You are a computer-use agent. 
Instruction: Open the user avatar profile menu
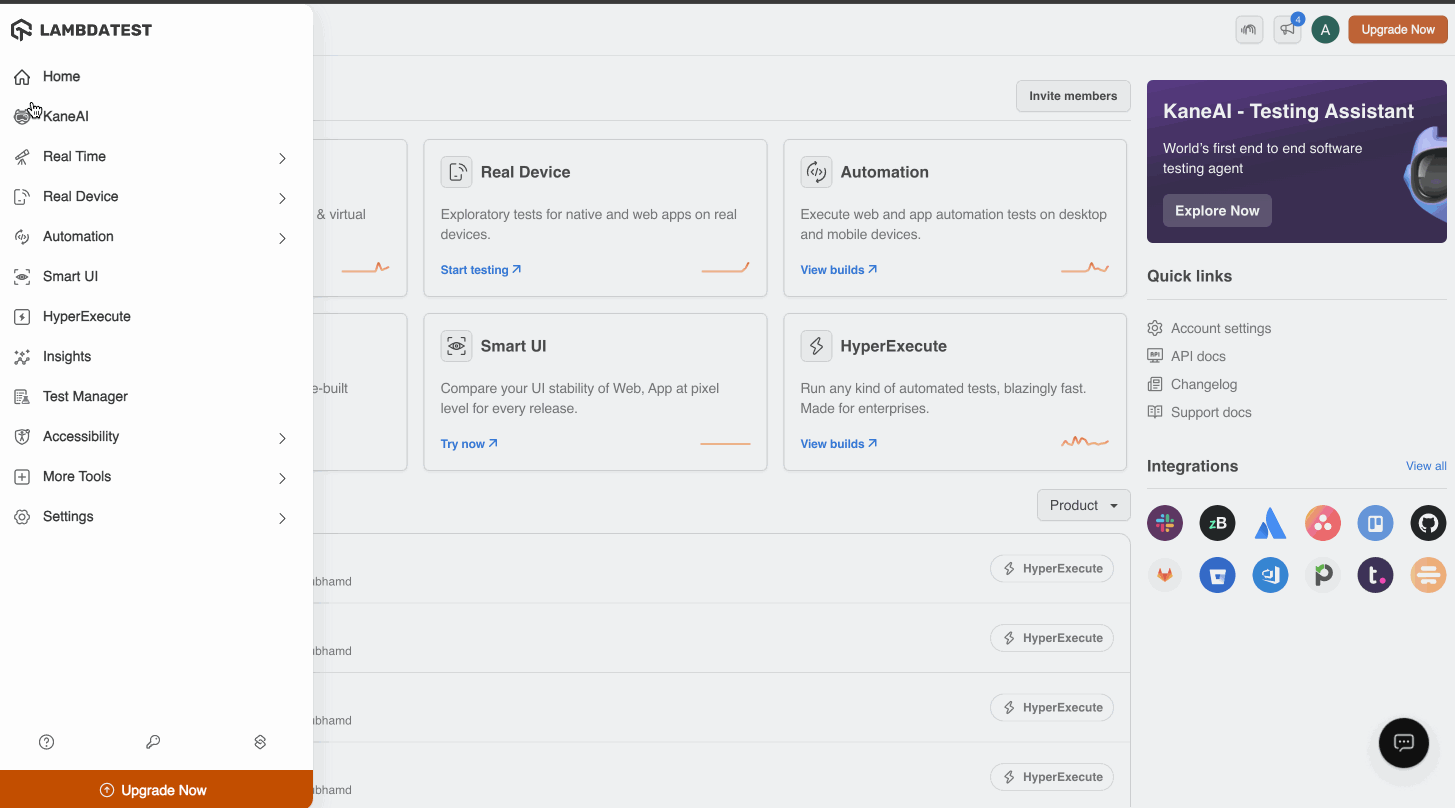coord(1325,30)
